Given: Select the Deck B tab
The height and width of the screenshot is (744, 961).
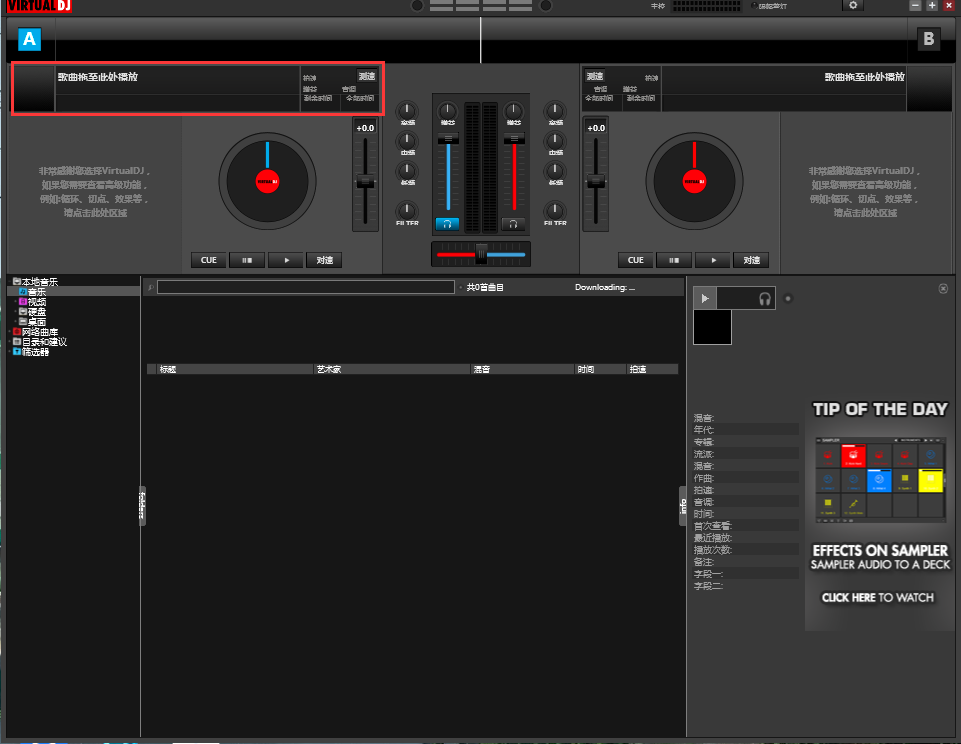Looking at the screenshot, I should tap(928, 39).
